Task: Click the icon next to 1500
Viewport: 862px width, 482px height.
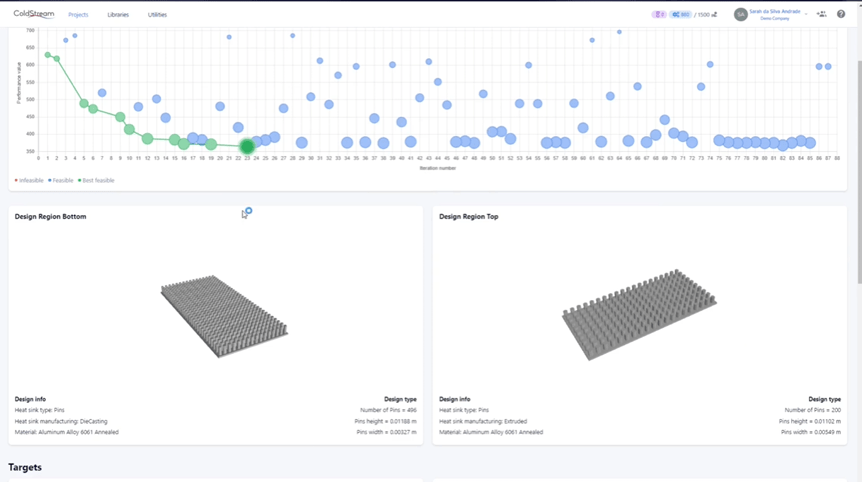Action: [x=715, y=15]
